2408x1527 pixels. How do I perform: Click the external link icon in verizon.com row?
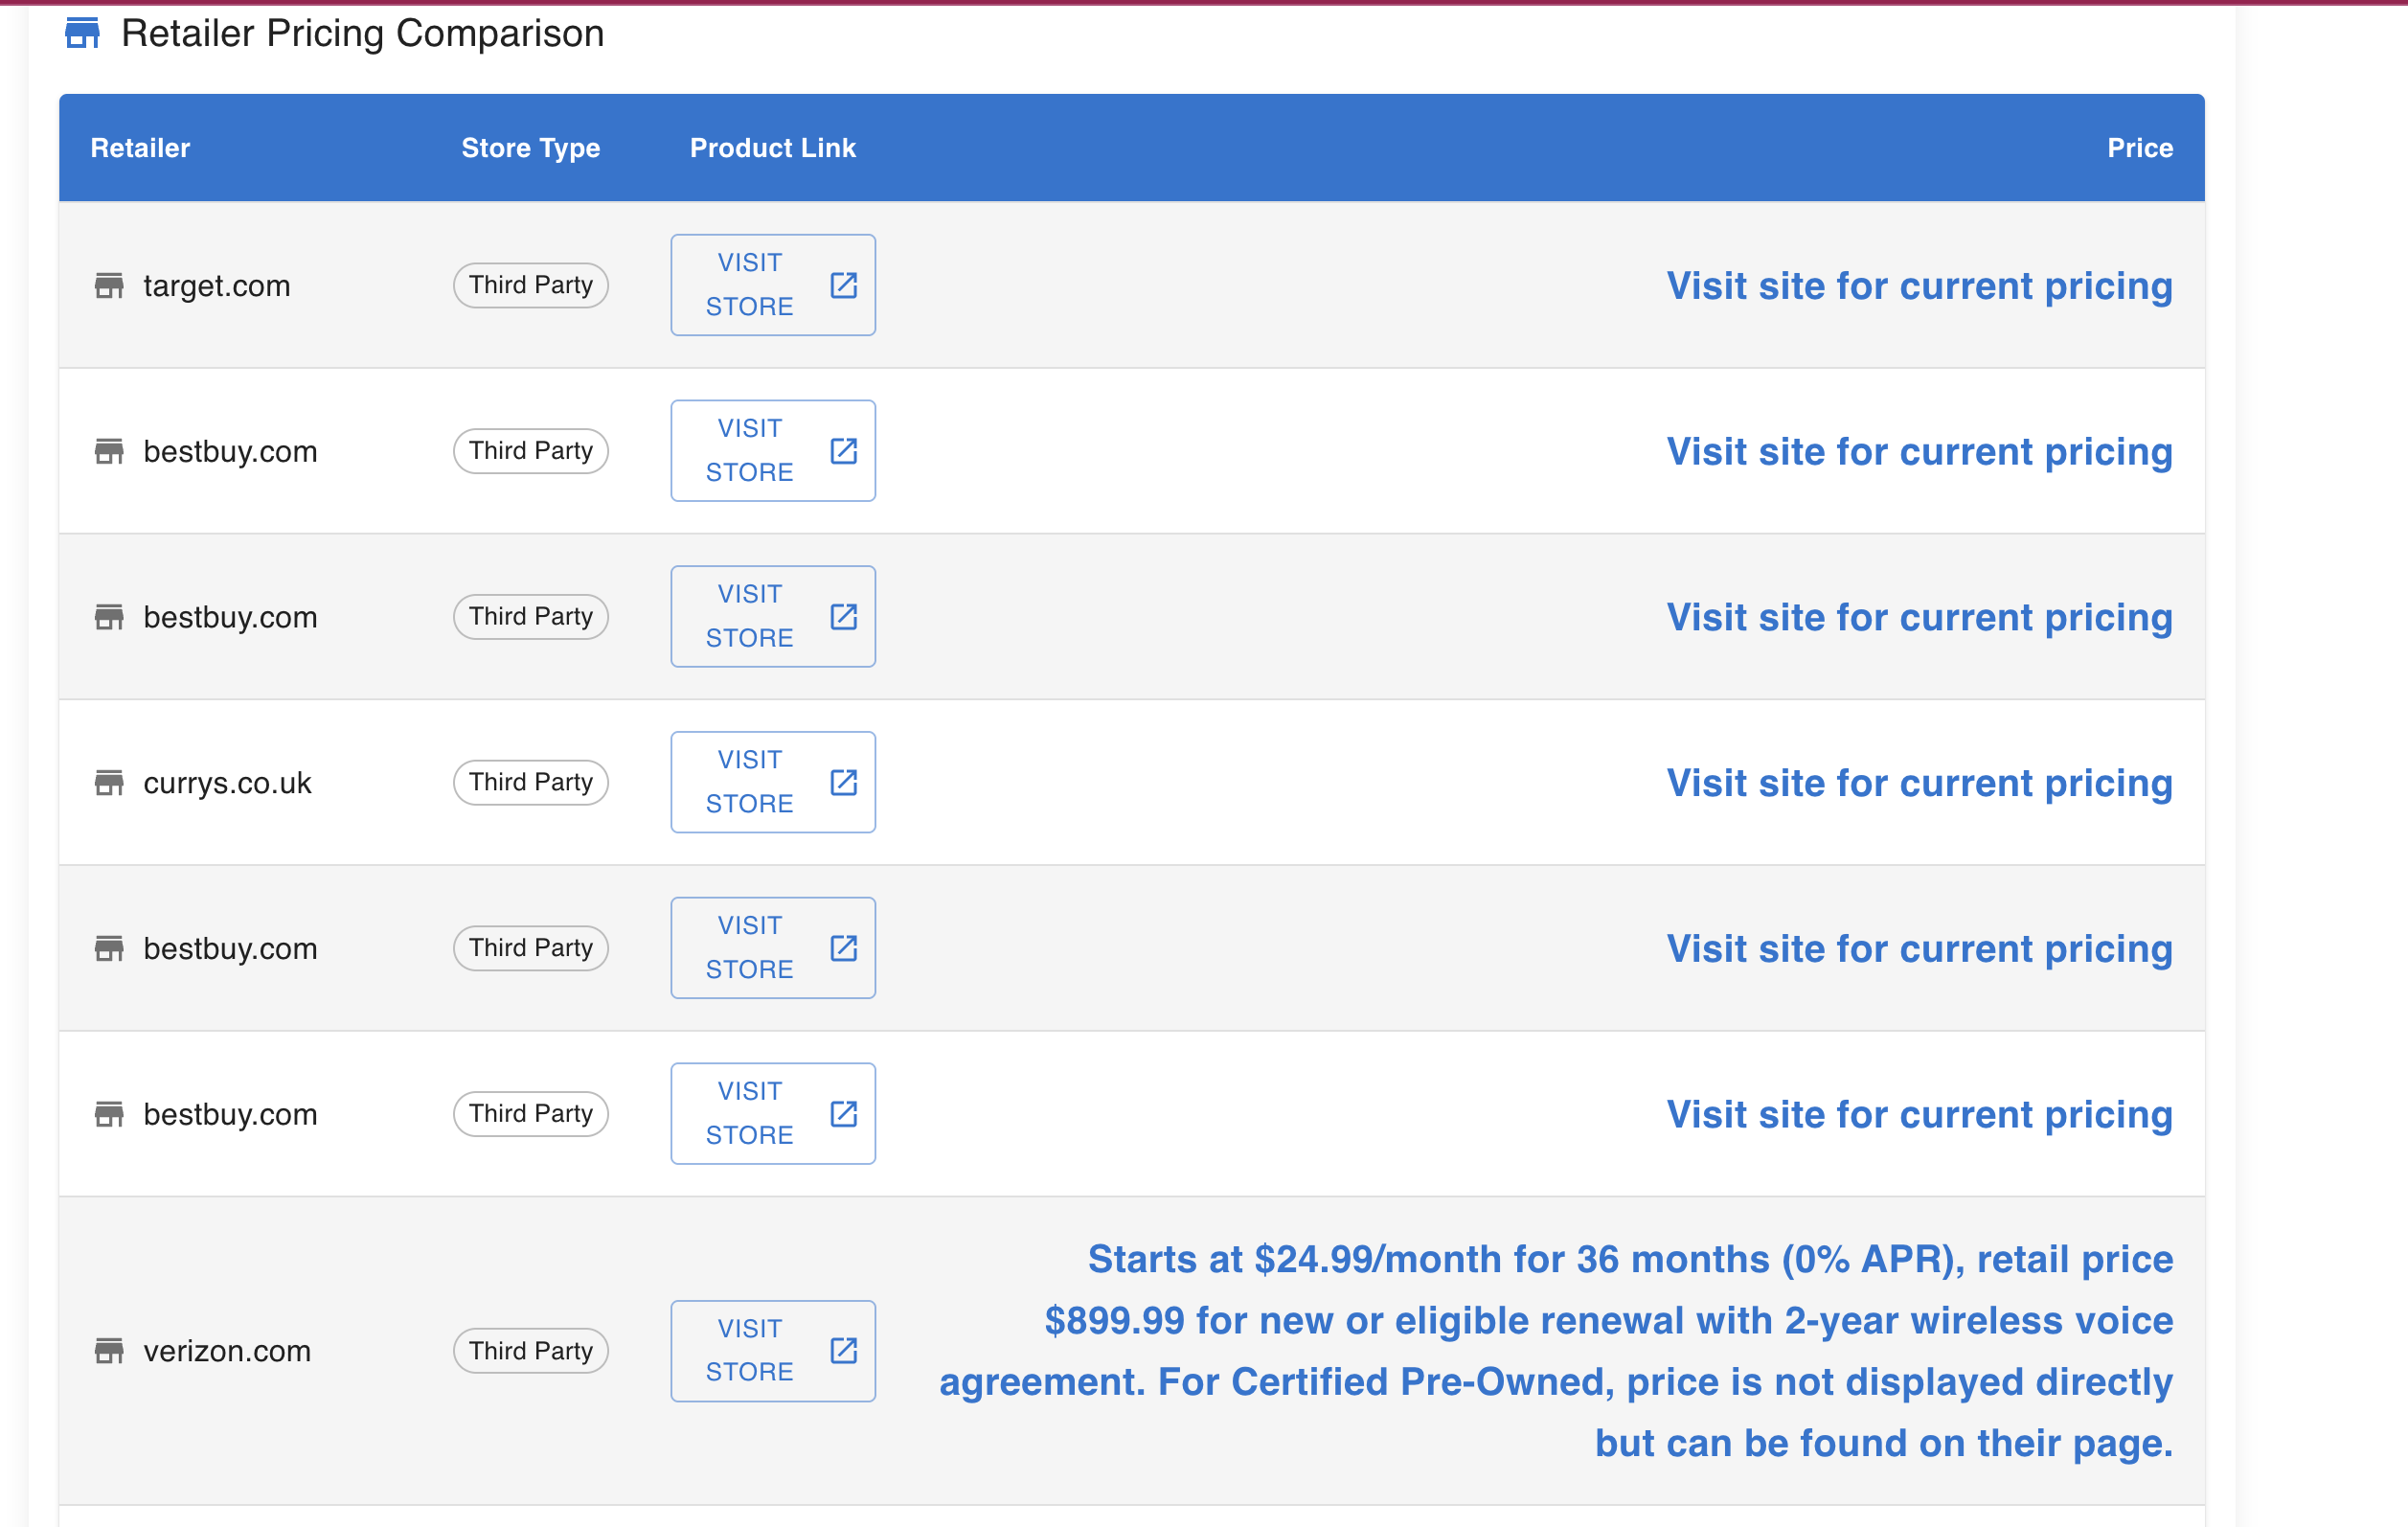[843, 1351]
